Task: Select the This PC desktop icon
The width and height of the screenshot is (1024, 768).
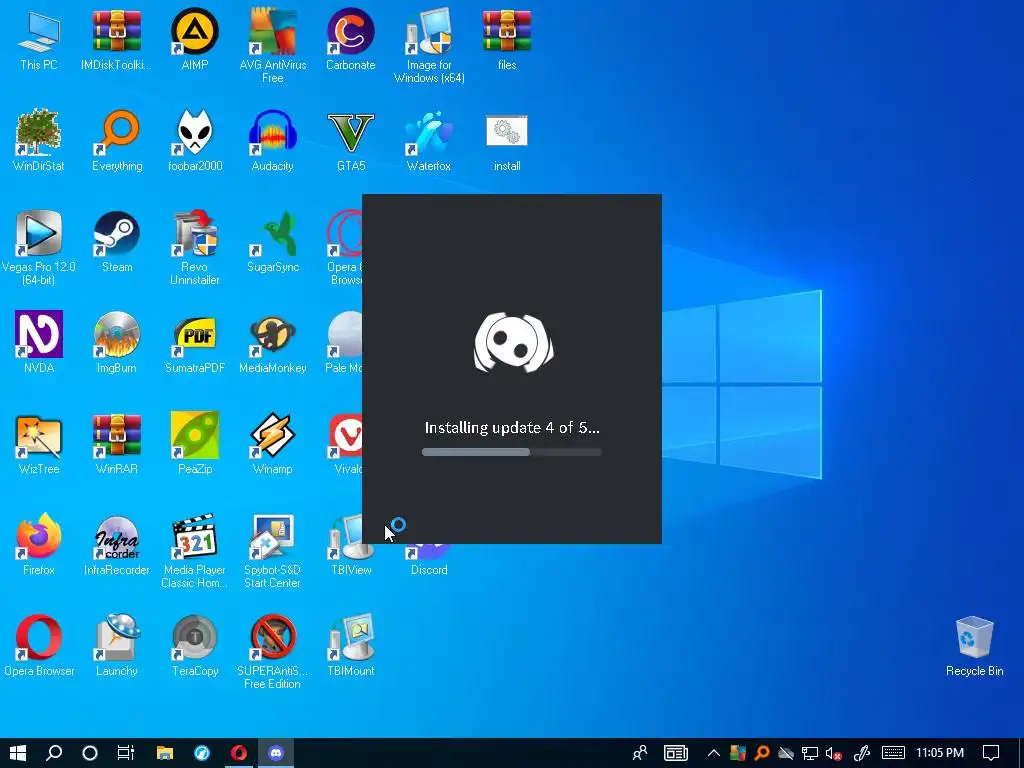Action: [39, 31]
